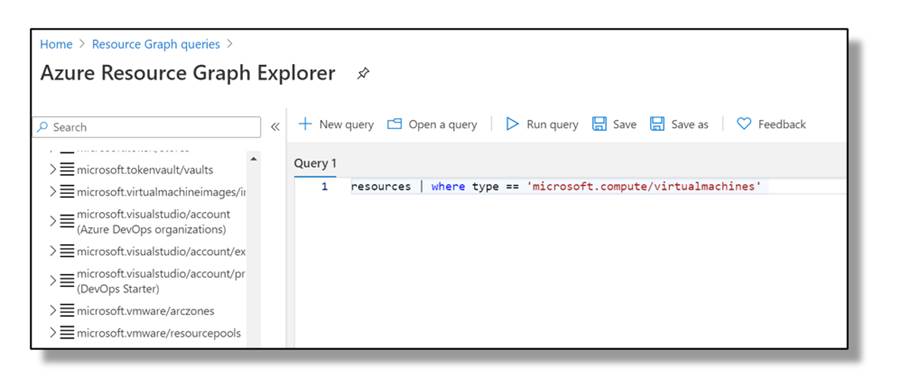Expand microsoft.tokenvault/vaults tree node
The height and width of the screenshot is (386, 902).
[53, 170]
